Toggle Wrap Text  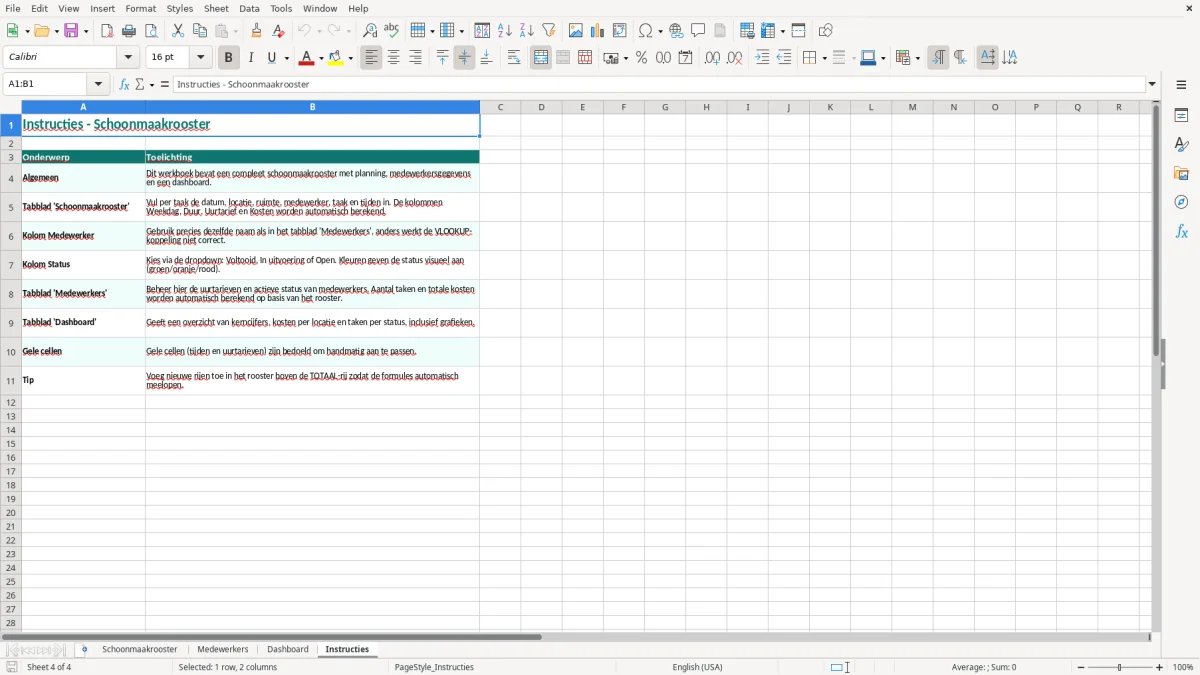pyautogui.click(x=514, y=58)
